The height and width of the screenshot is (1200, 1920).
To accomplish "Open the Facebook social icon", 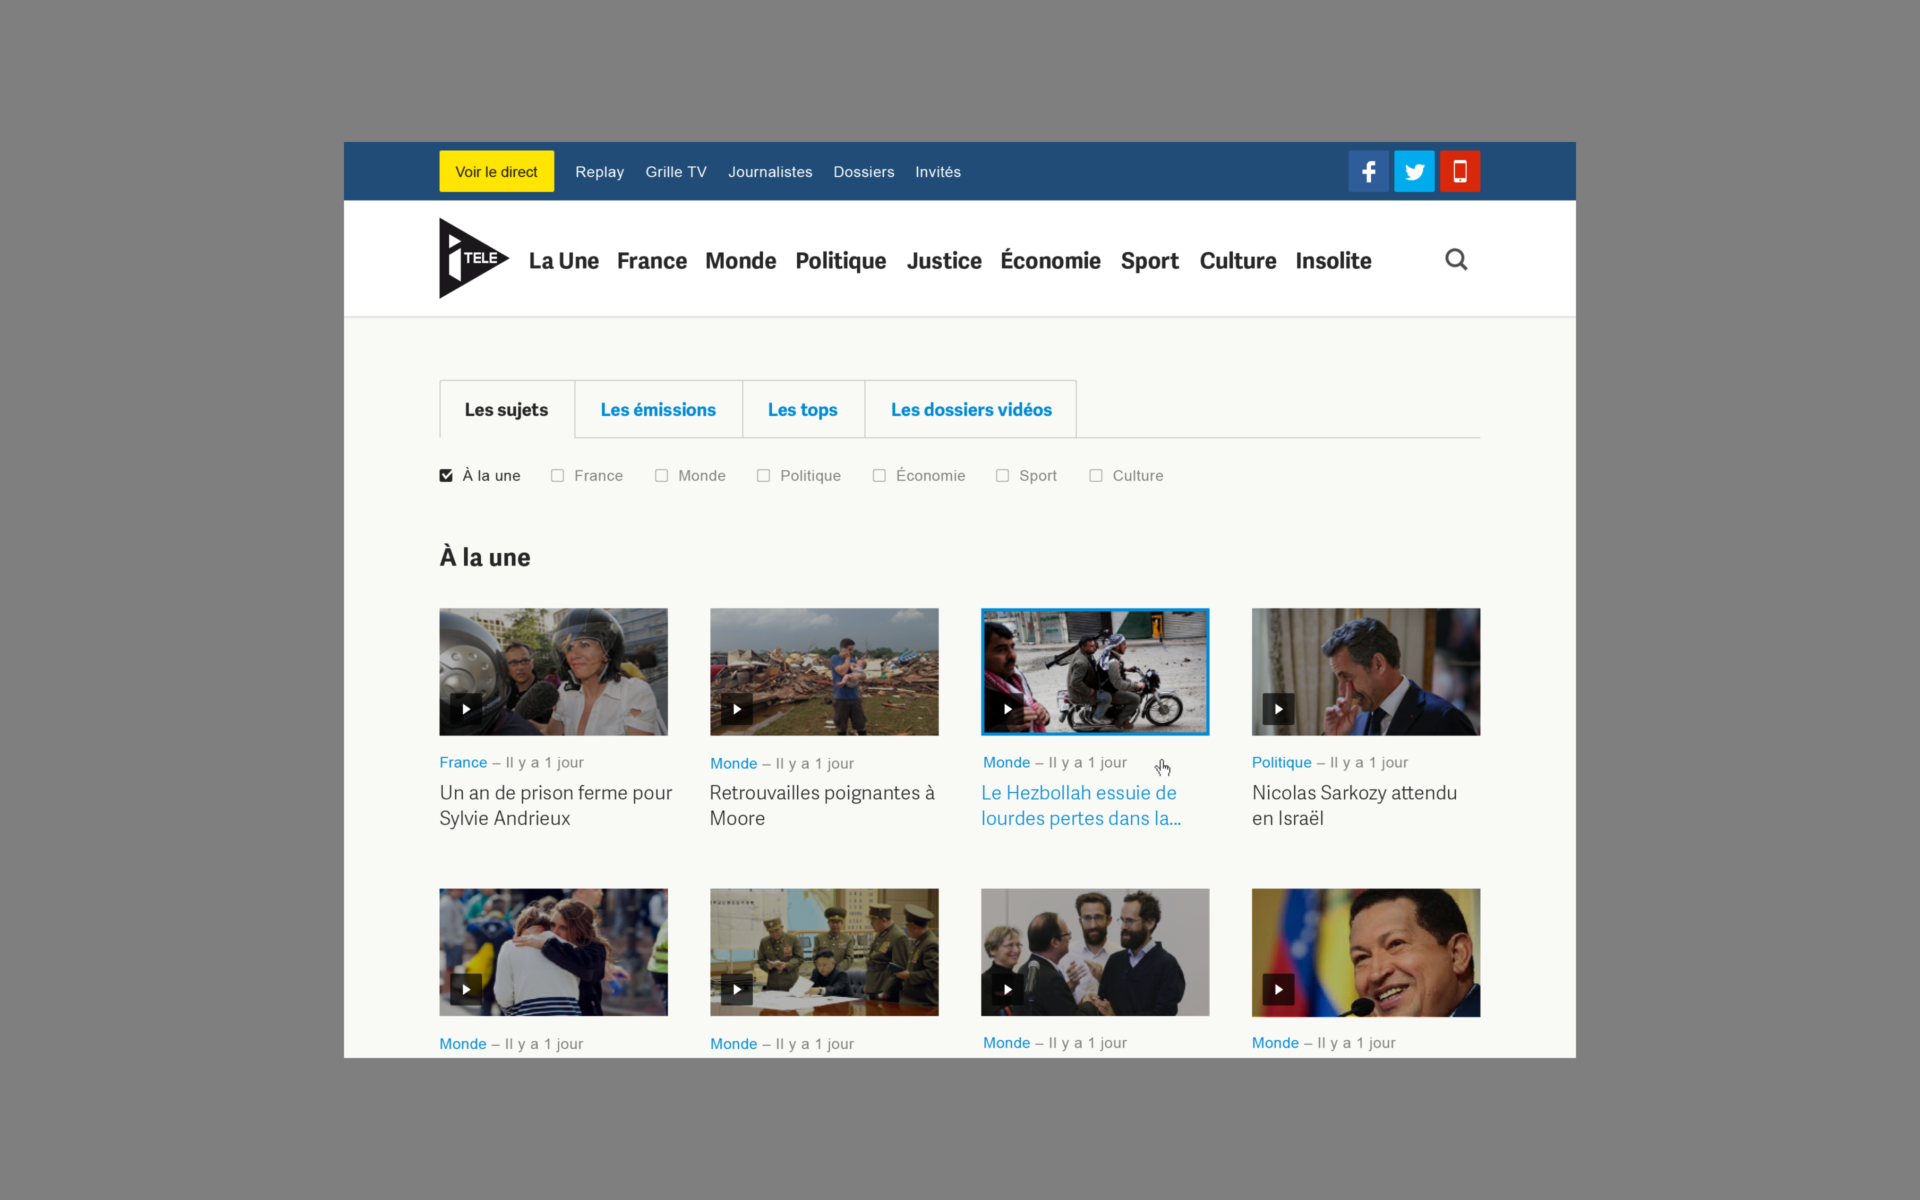I will pos(1368,171).
